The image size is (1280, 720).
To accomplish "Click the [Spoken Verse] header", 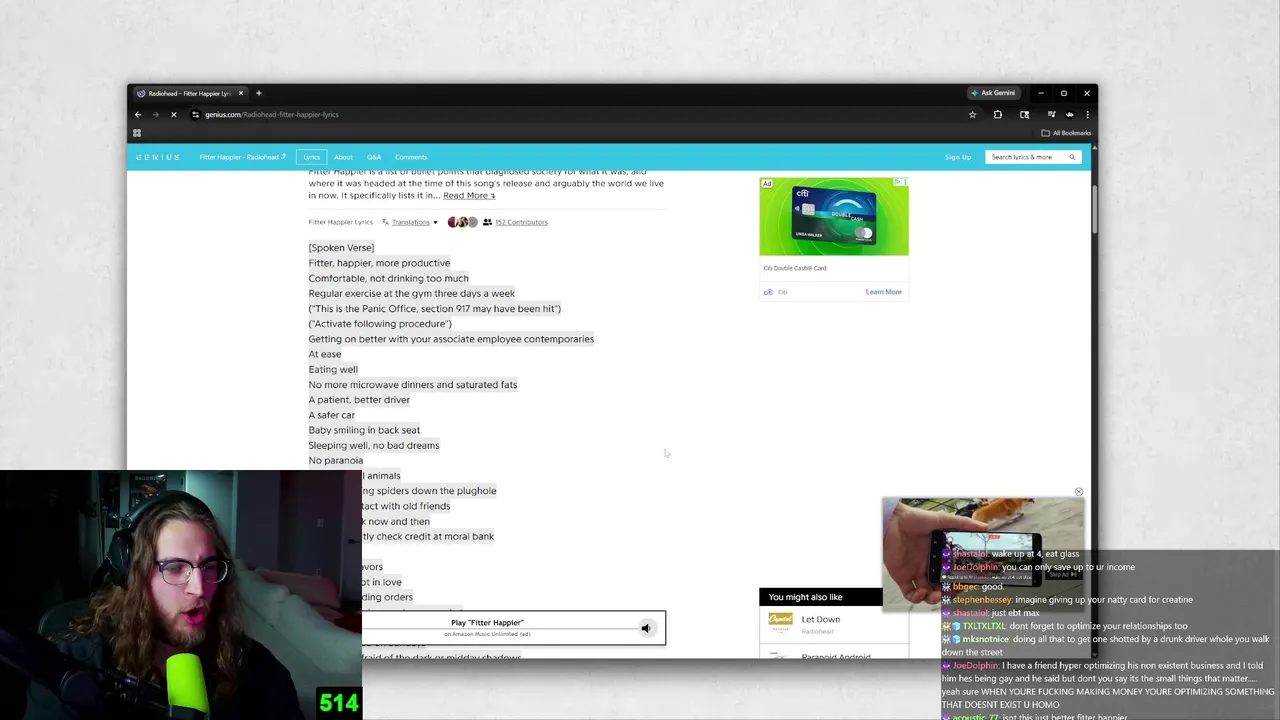I will point(341,248).
